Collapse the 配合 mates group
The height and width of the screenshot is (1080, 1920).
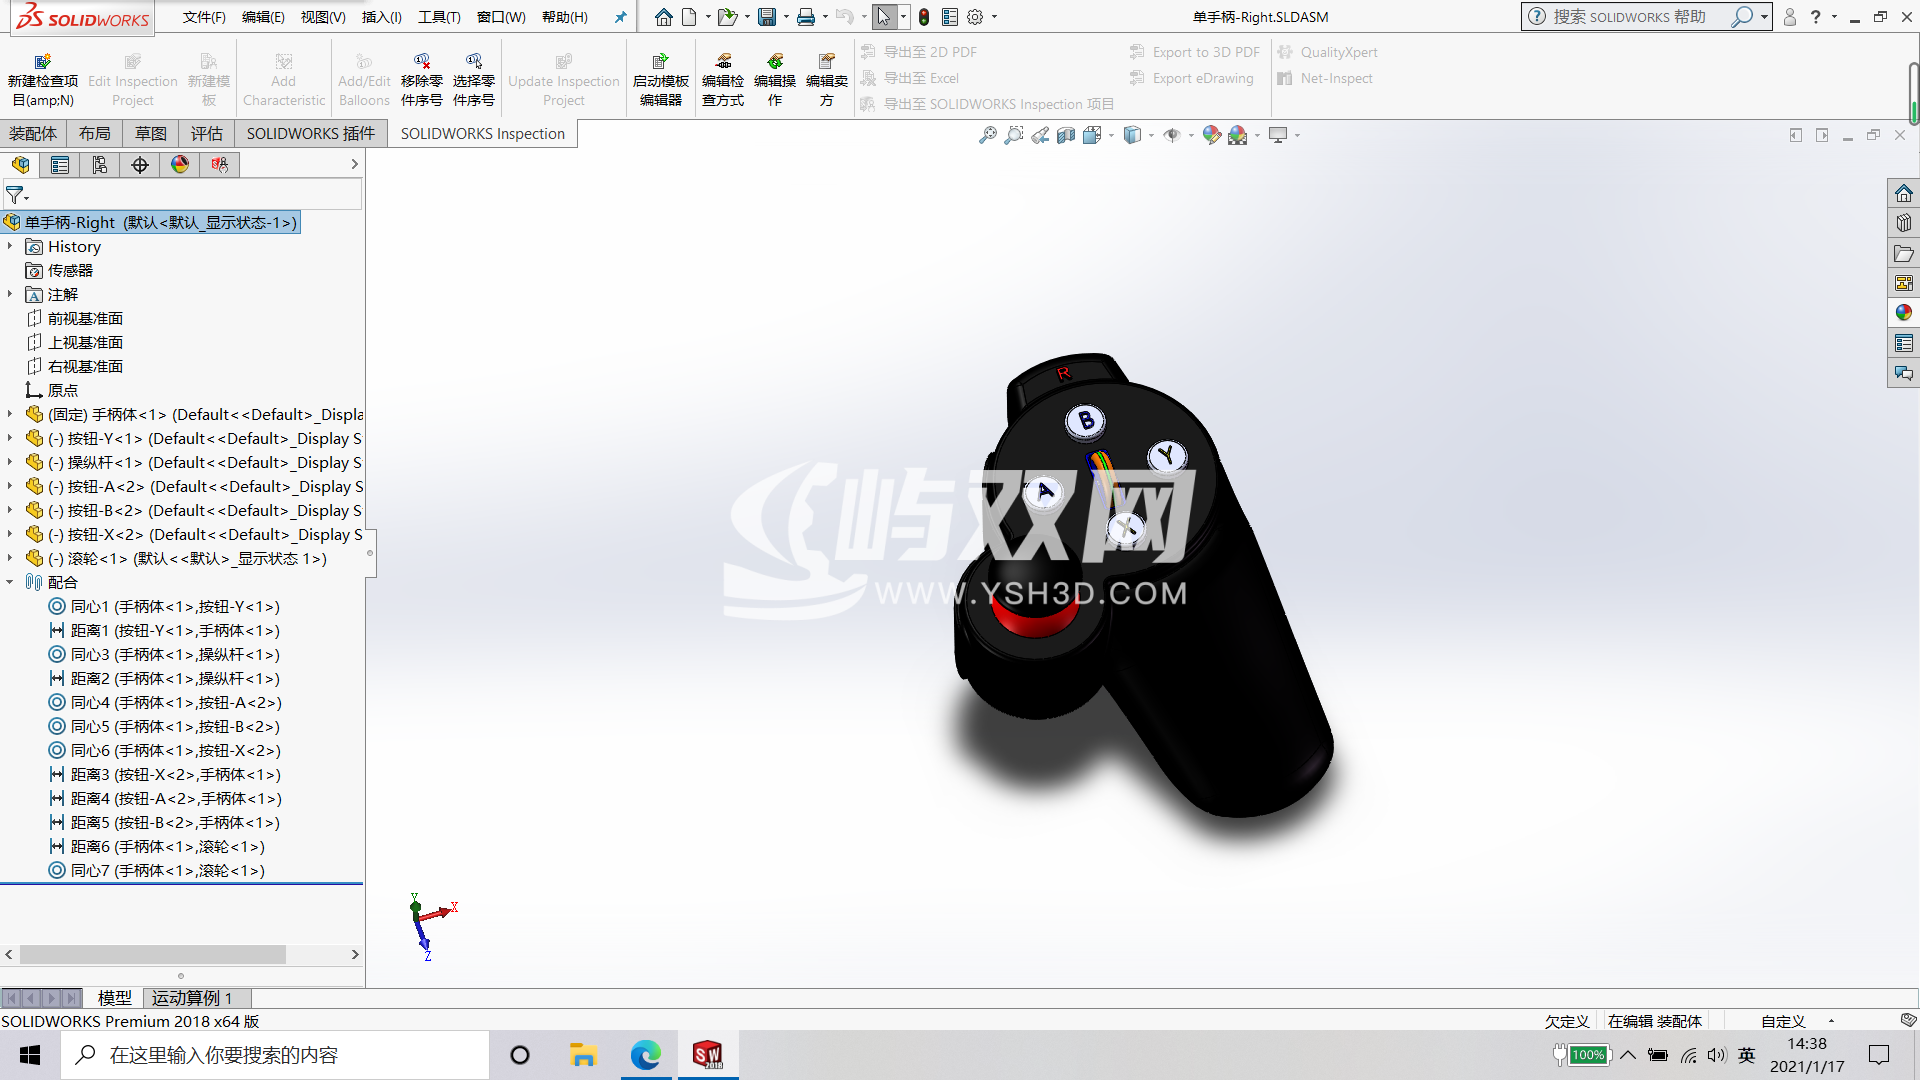click(10, 582)
